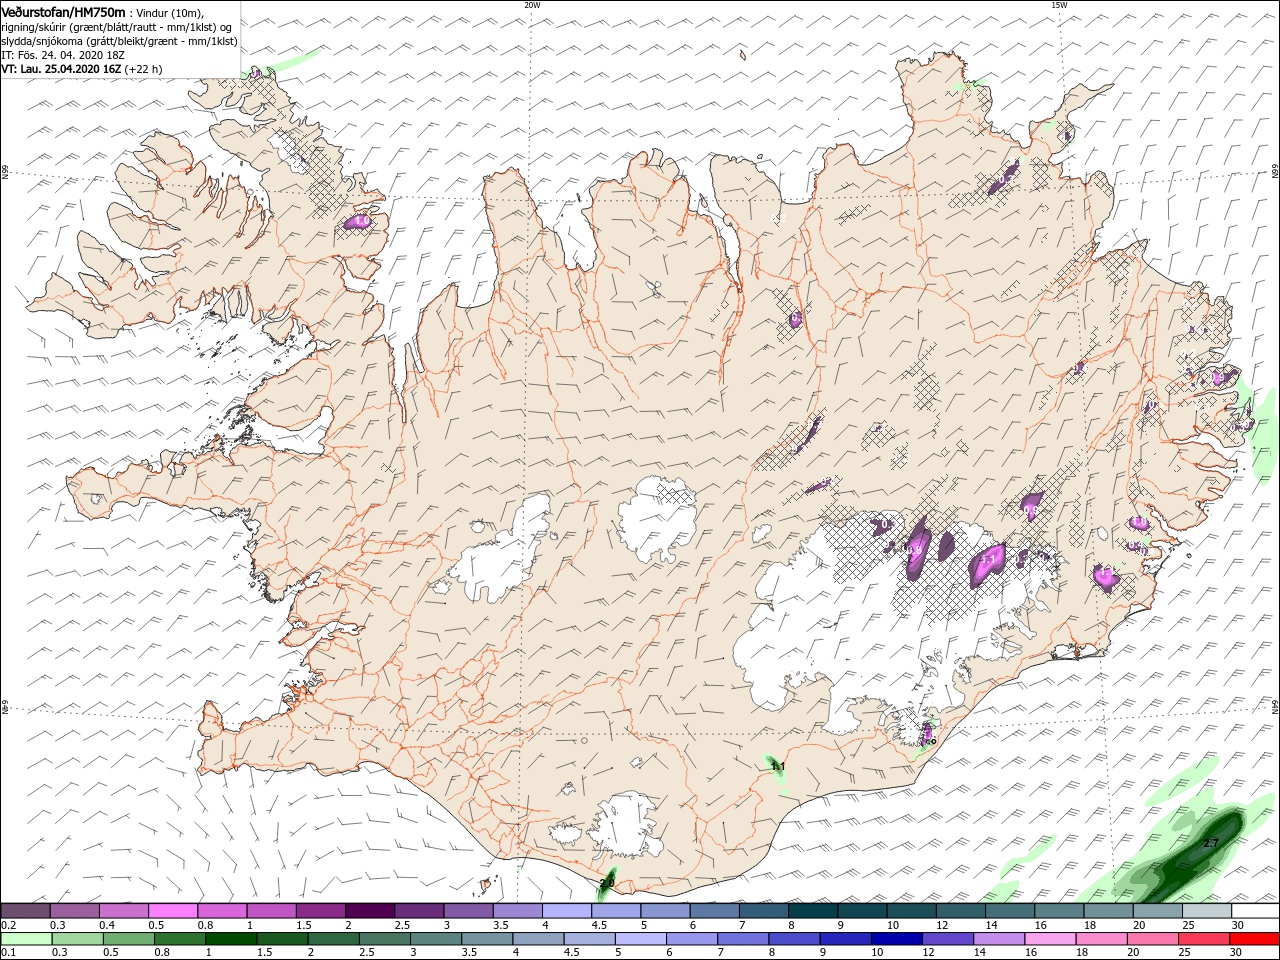Pick the dark teal top-row swatch between 8 and 9

[813, 910]
